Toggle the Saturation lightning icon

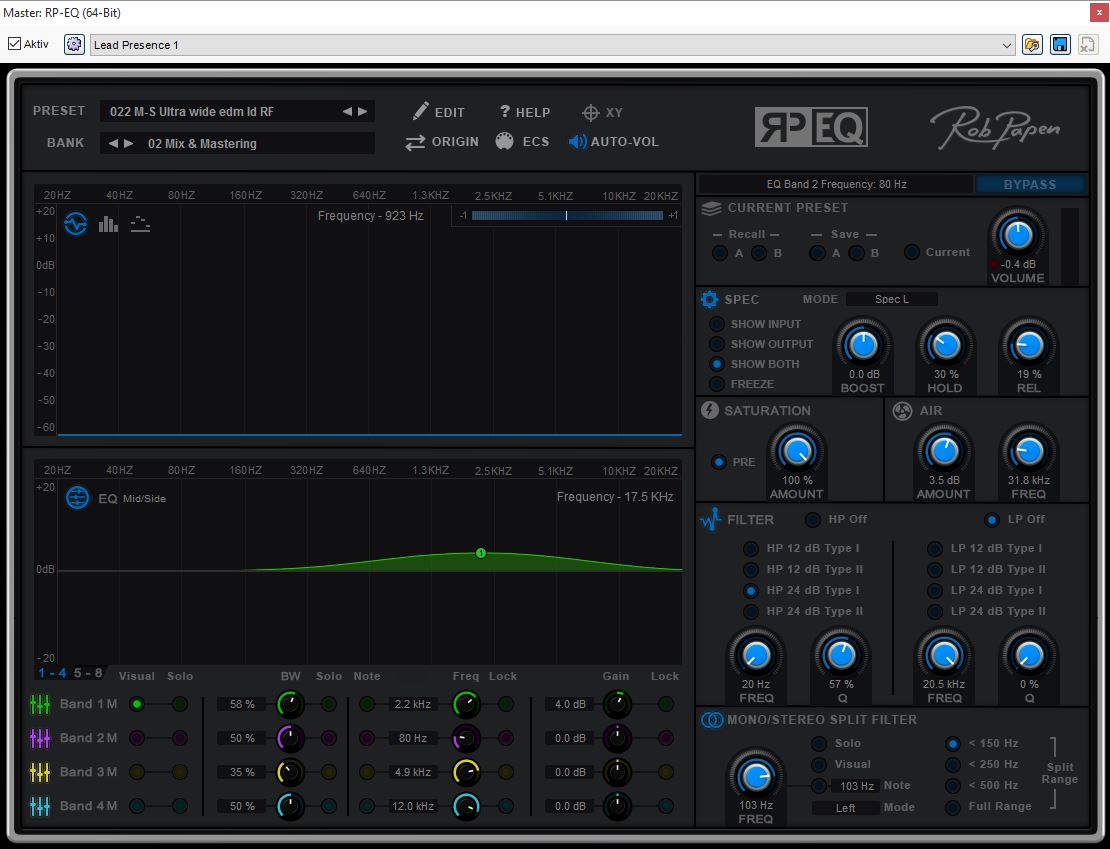pos(709,410)
